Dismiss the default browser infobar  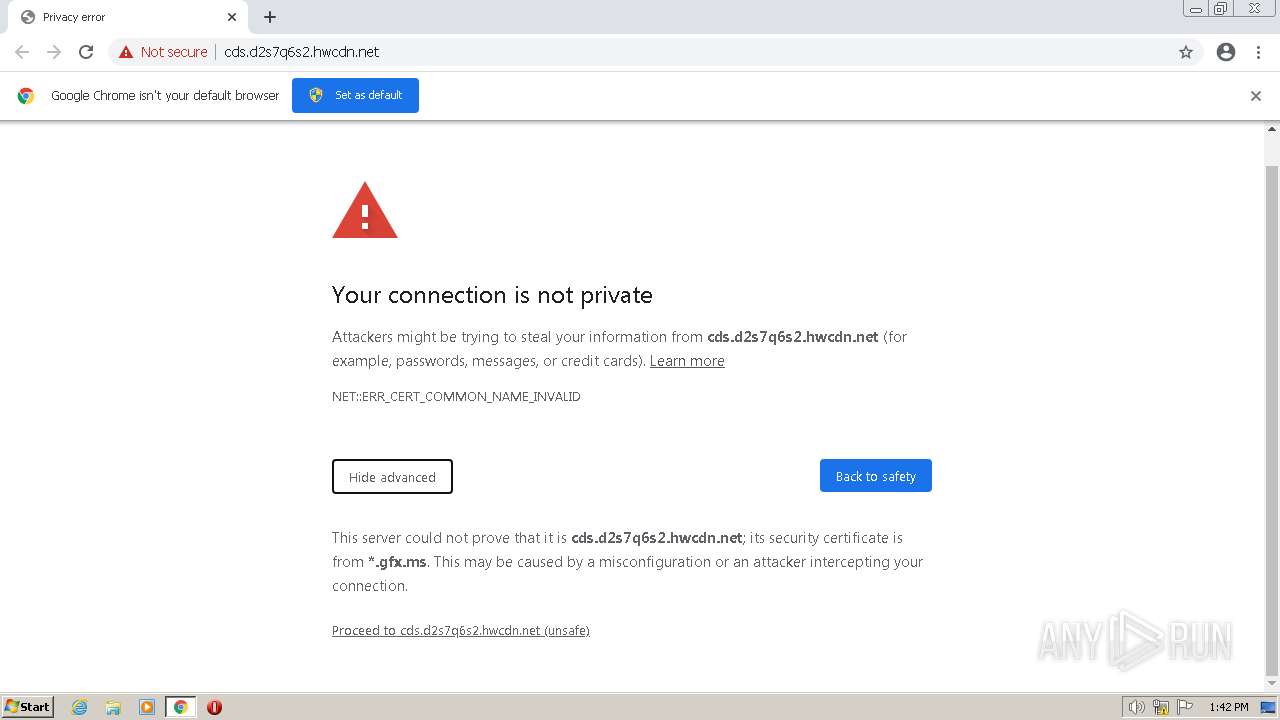tap(1256, 96)
